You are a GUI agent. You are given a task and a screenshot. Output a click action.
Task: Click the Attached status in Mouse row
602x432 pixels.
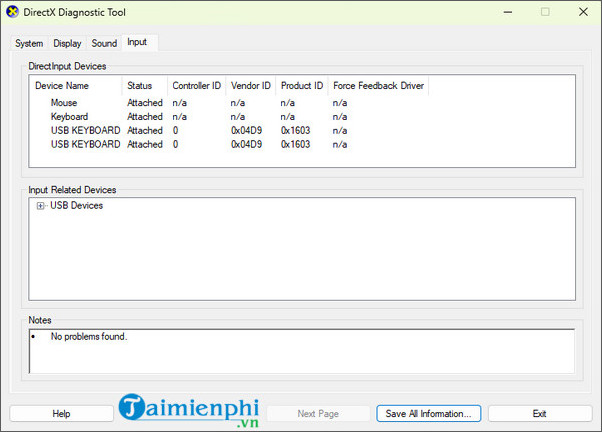click(145, 103)
